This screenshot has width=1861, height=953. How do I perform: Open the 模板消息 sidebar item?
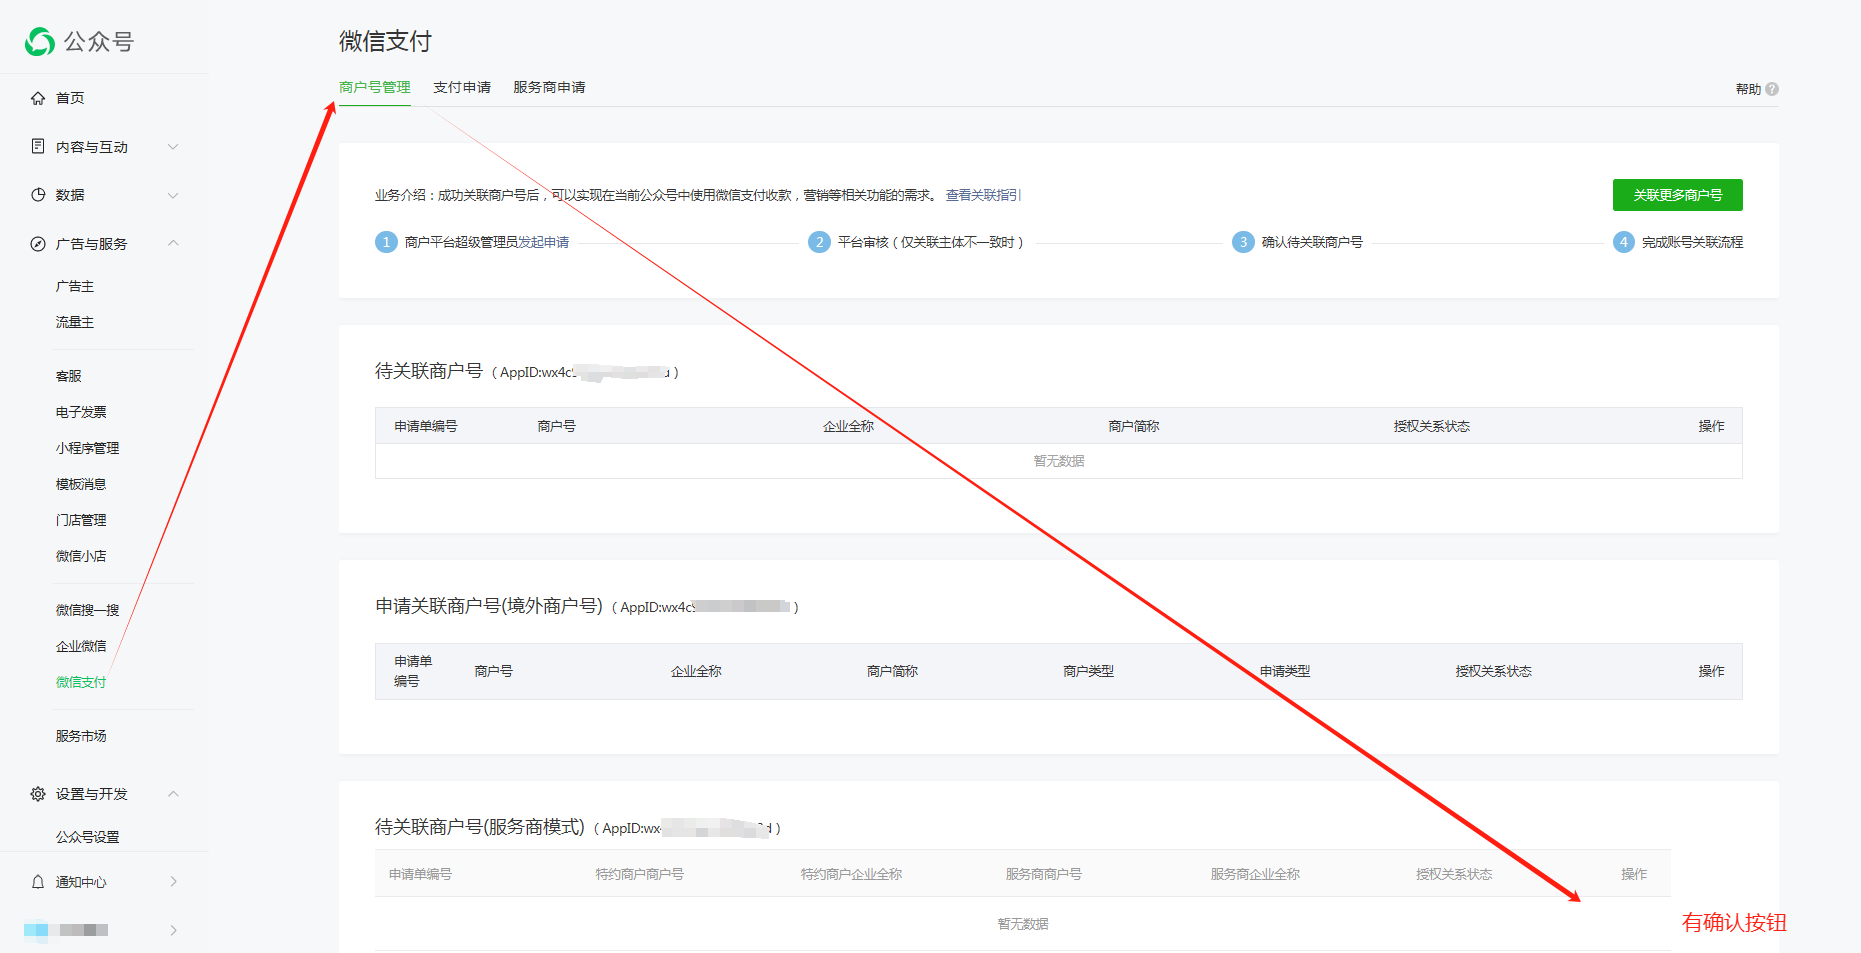(x=81, y=484)
